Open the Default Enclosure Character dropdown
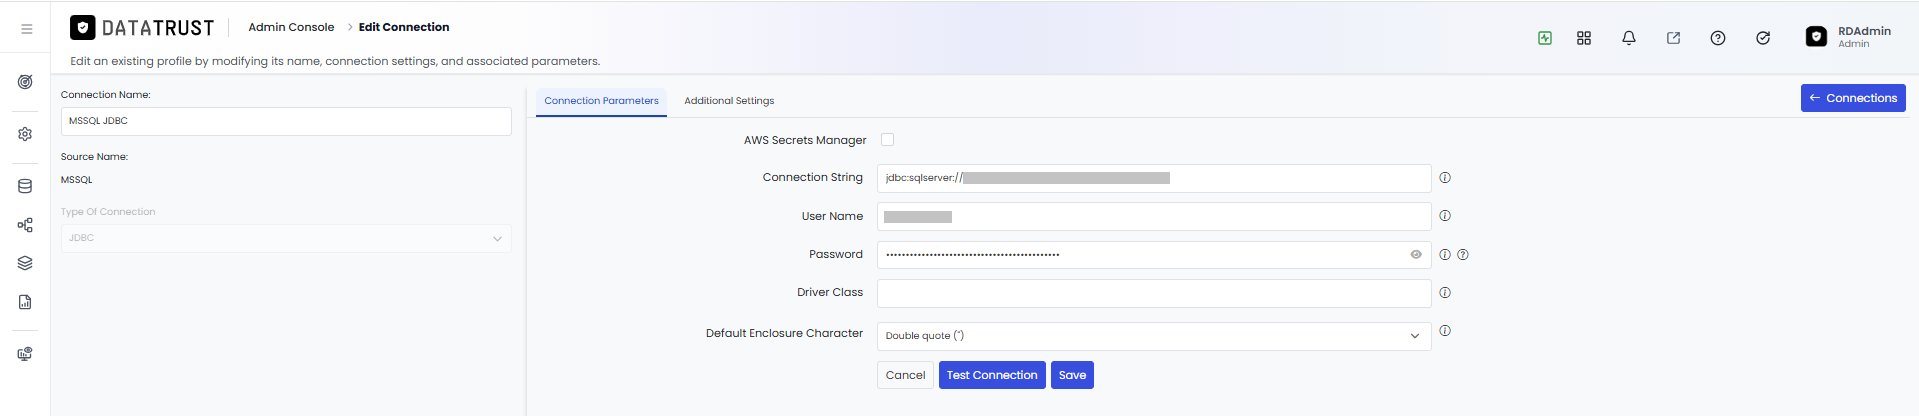Viewport: 1919px width, 416px height. click(x=1154, y=336)
